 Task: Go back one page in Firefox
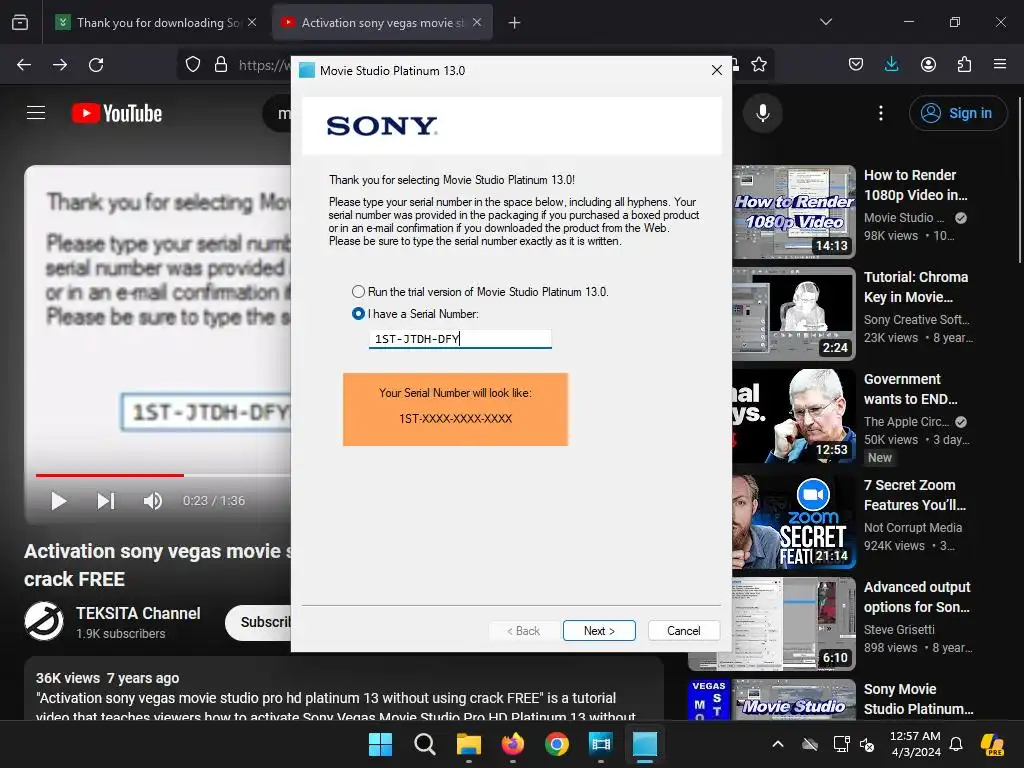[24, 65]
